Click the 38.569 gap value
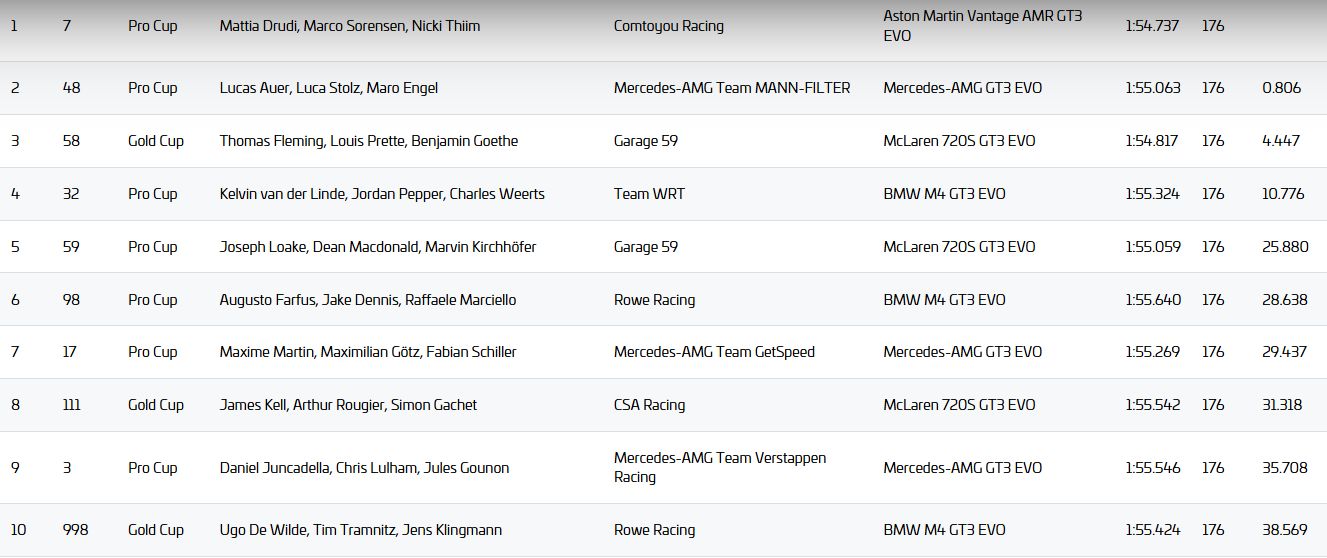1327x558 pixels. point(1284,530)
